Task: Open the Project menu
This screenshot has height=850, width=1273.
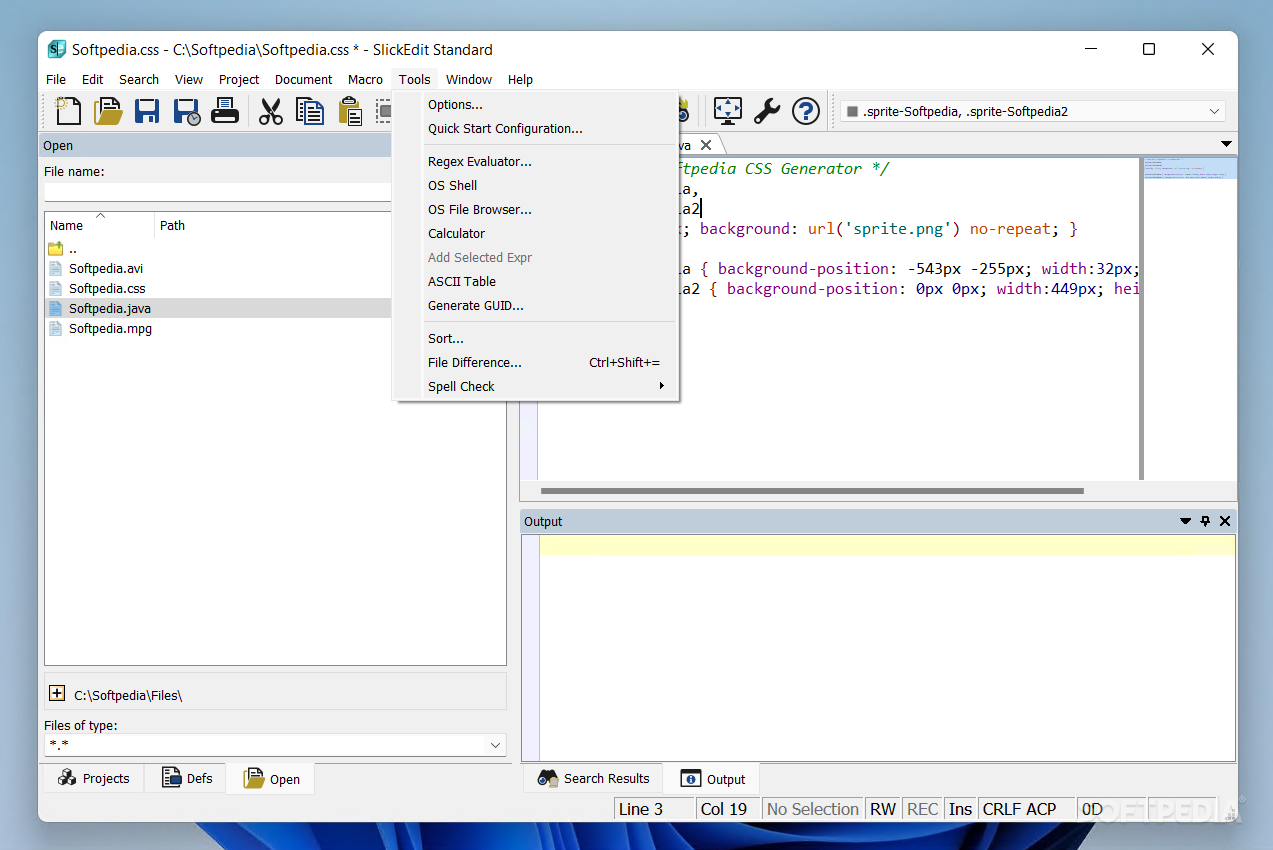Action: point(239,79)
